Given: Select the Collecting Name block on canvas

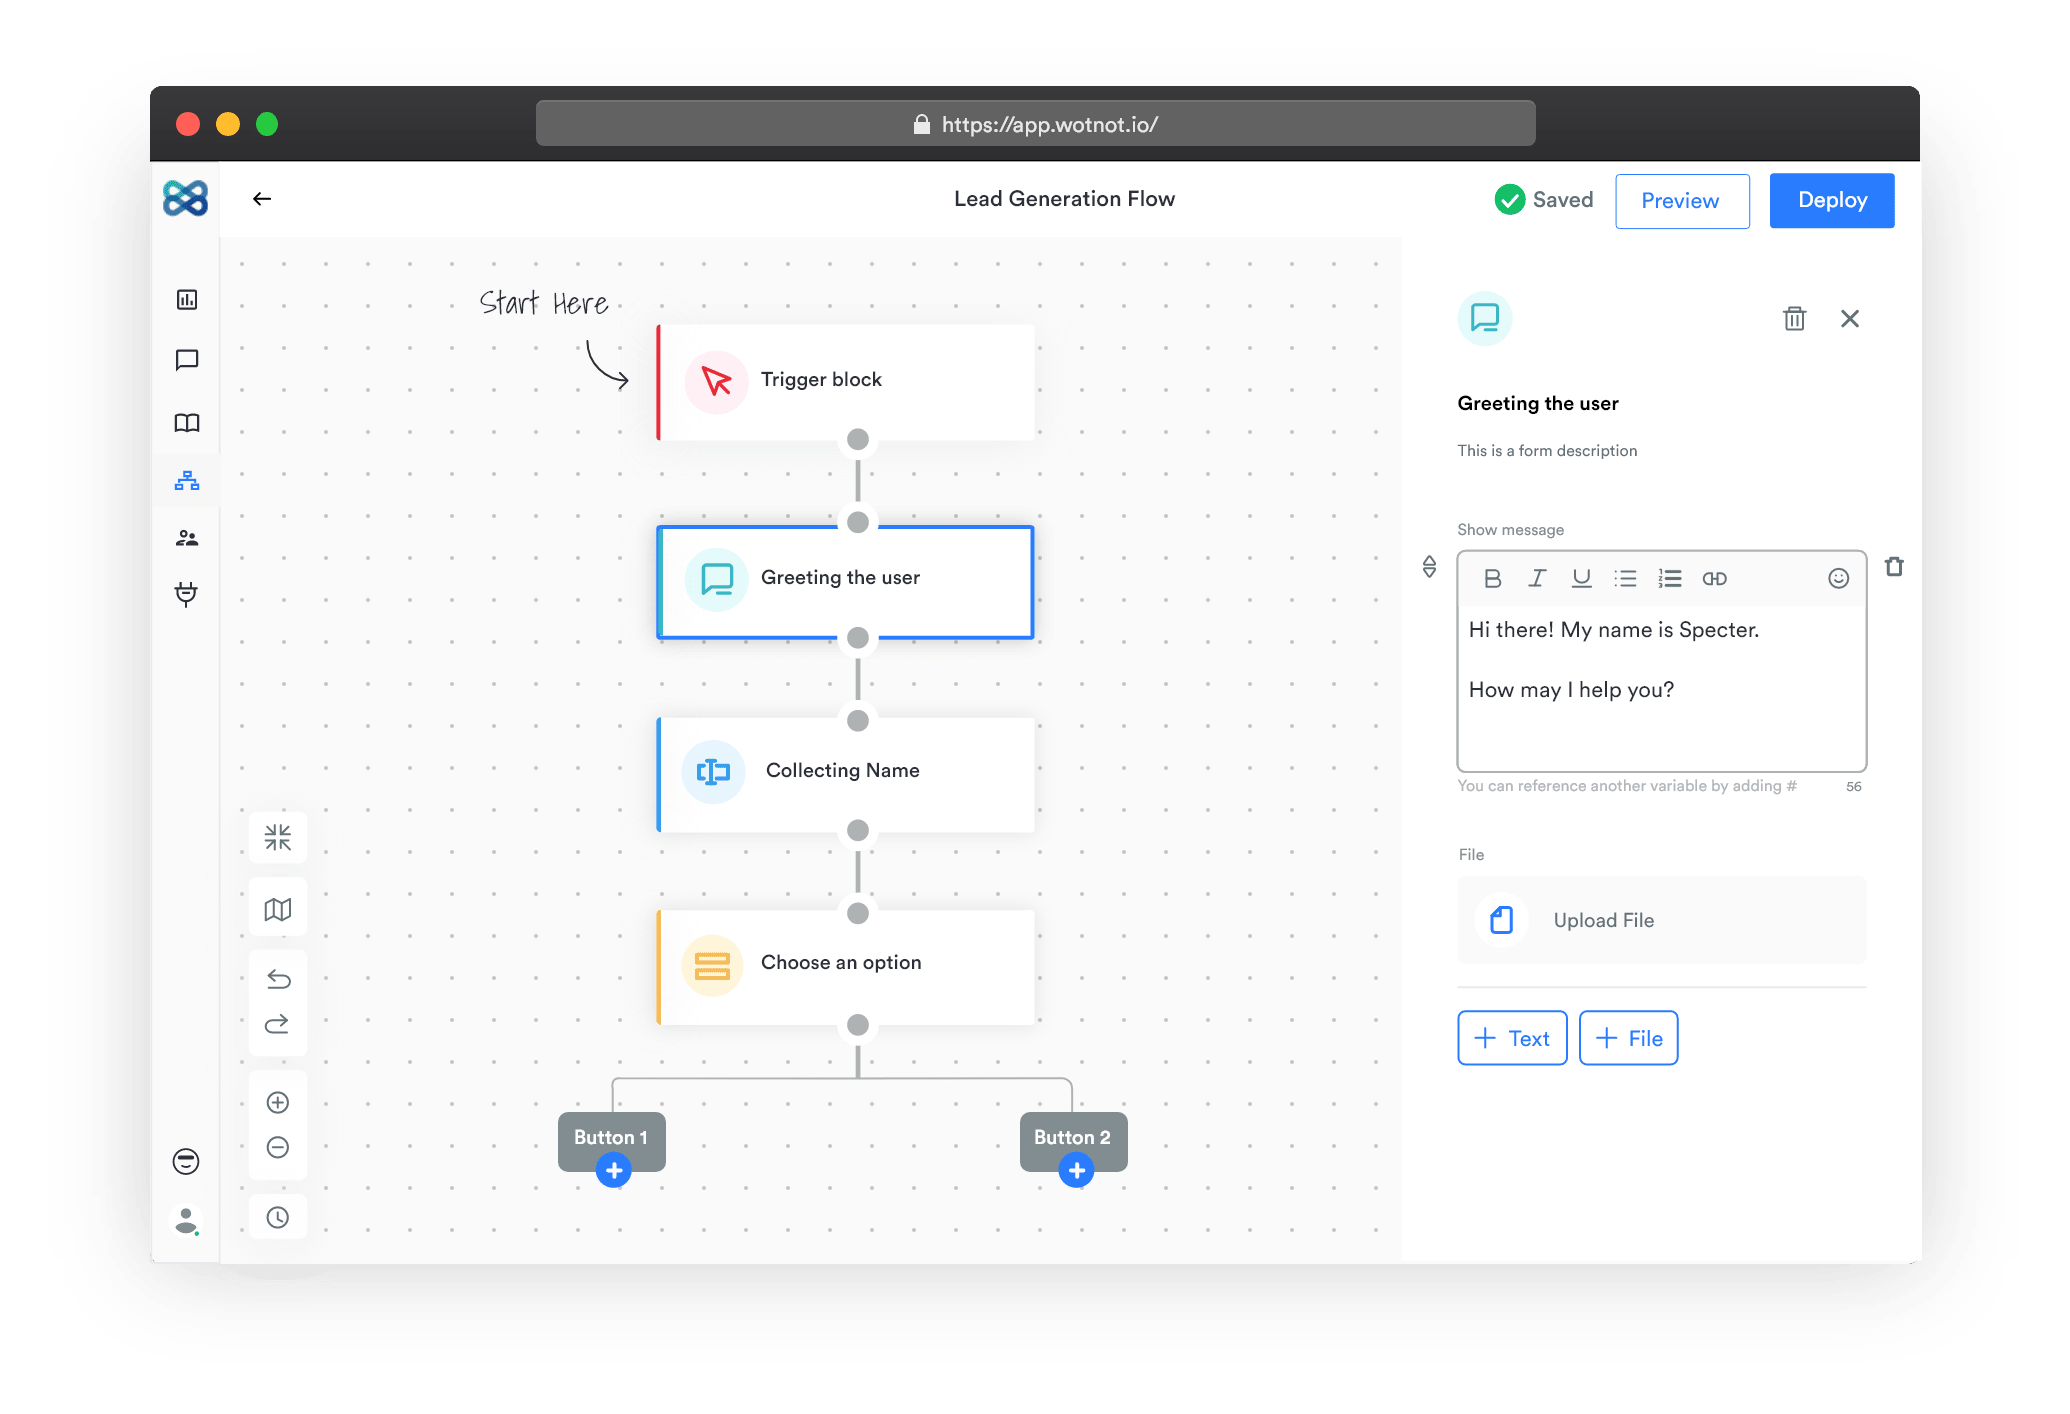Looking at the screenshot, I should click(845, 773).
